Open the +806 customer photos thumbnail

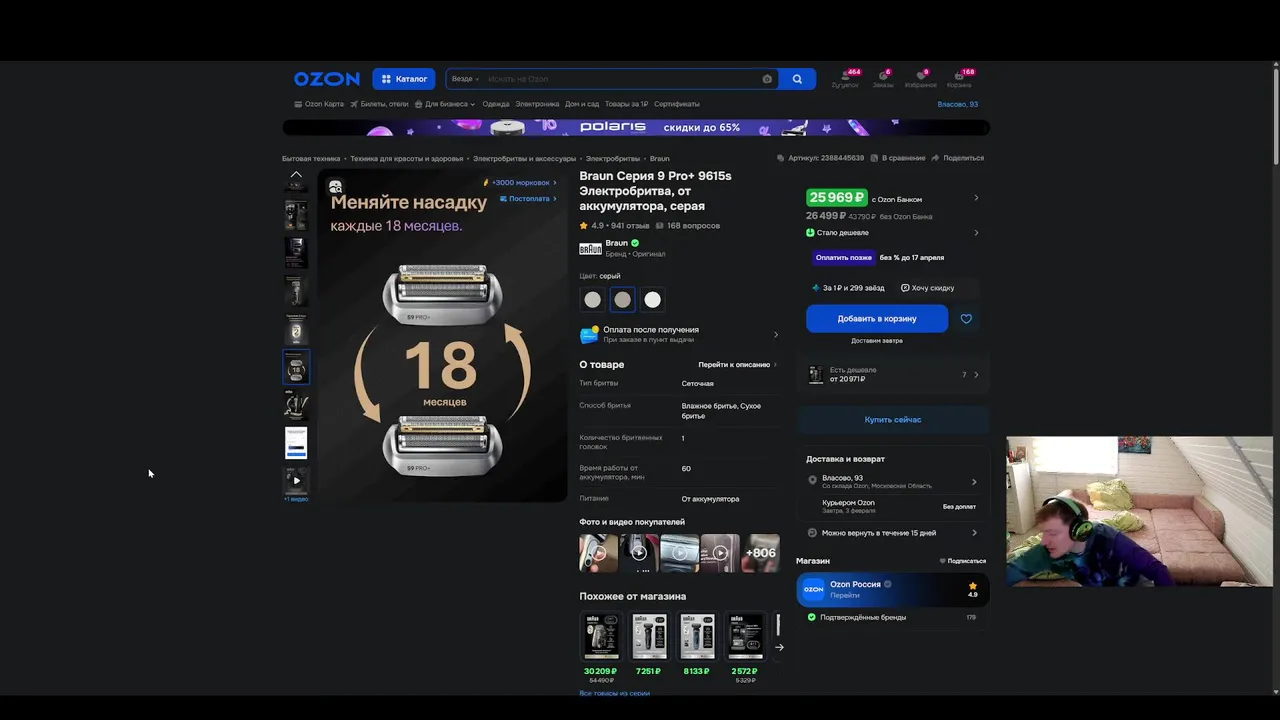point(761,553)
